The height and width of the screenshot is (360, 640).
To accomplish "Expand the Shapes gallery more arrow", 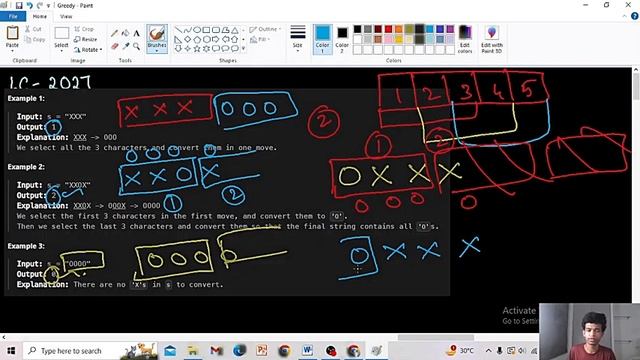I will point(244,49).
